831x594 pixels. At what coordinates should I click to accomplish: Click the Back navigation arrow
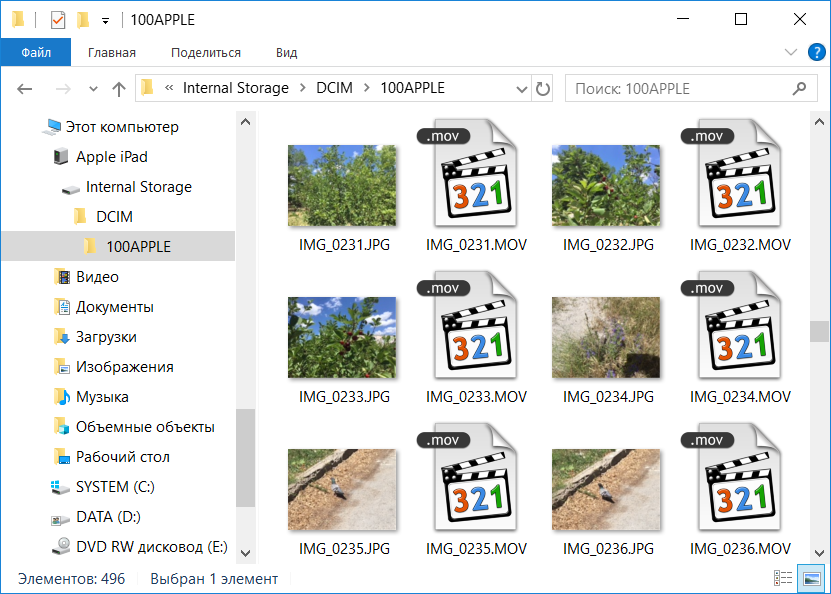[x=26, y=88]
